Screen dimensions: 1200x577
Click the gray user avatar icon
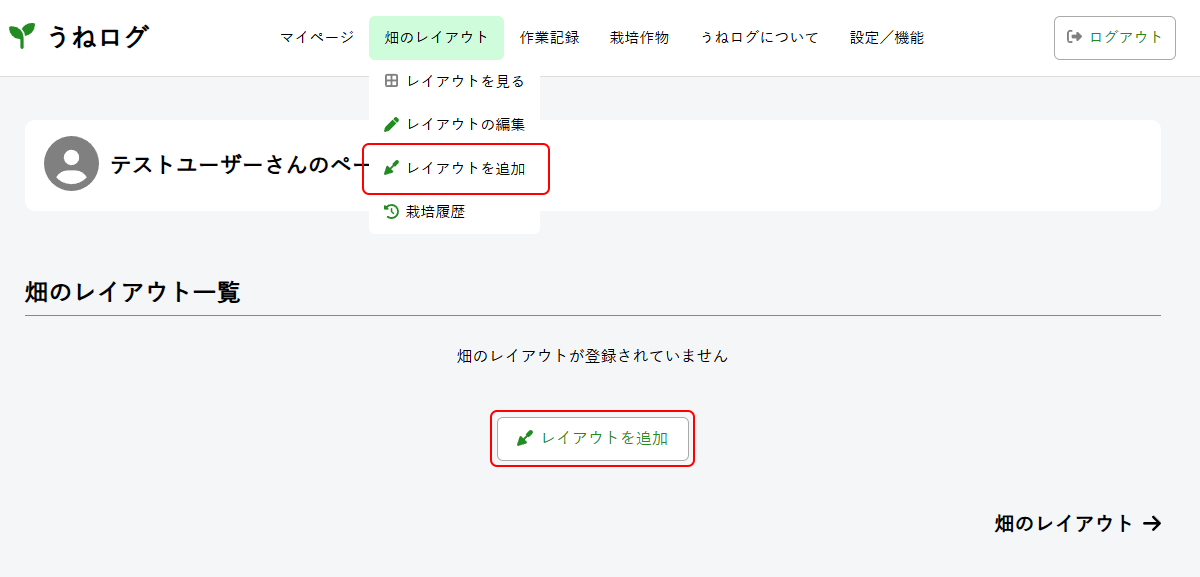pos(71,164)
